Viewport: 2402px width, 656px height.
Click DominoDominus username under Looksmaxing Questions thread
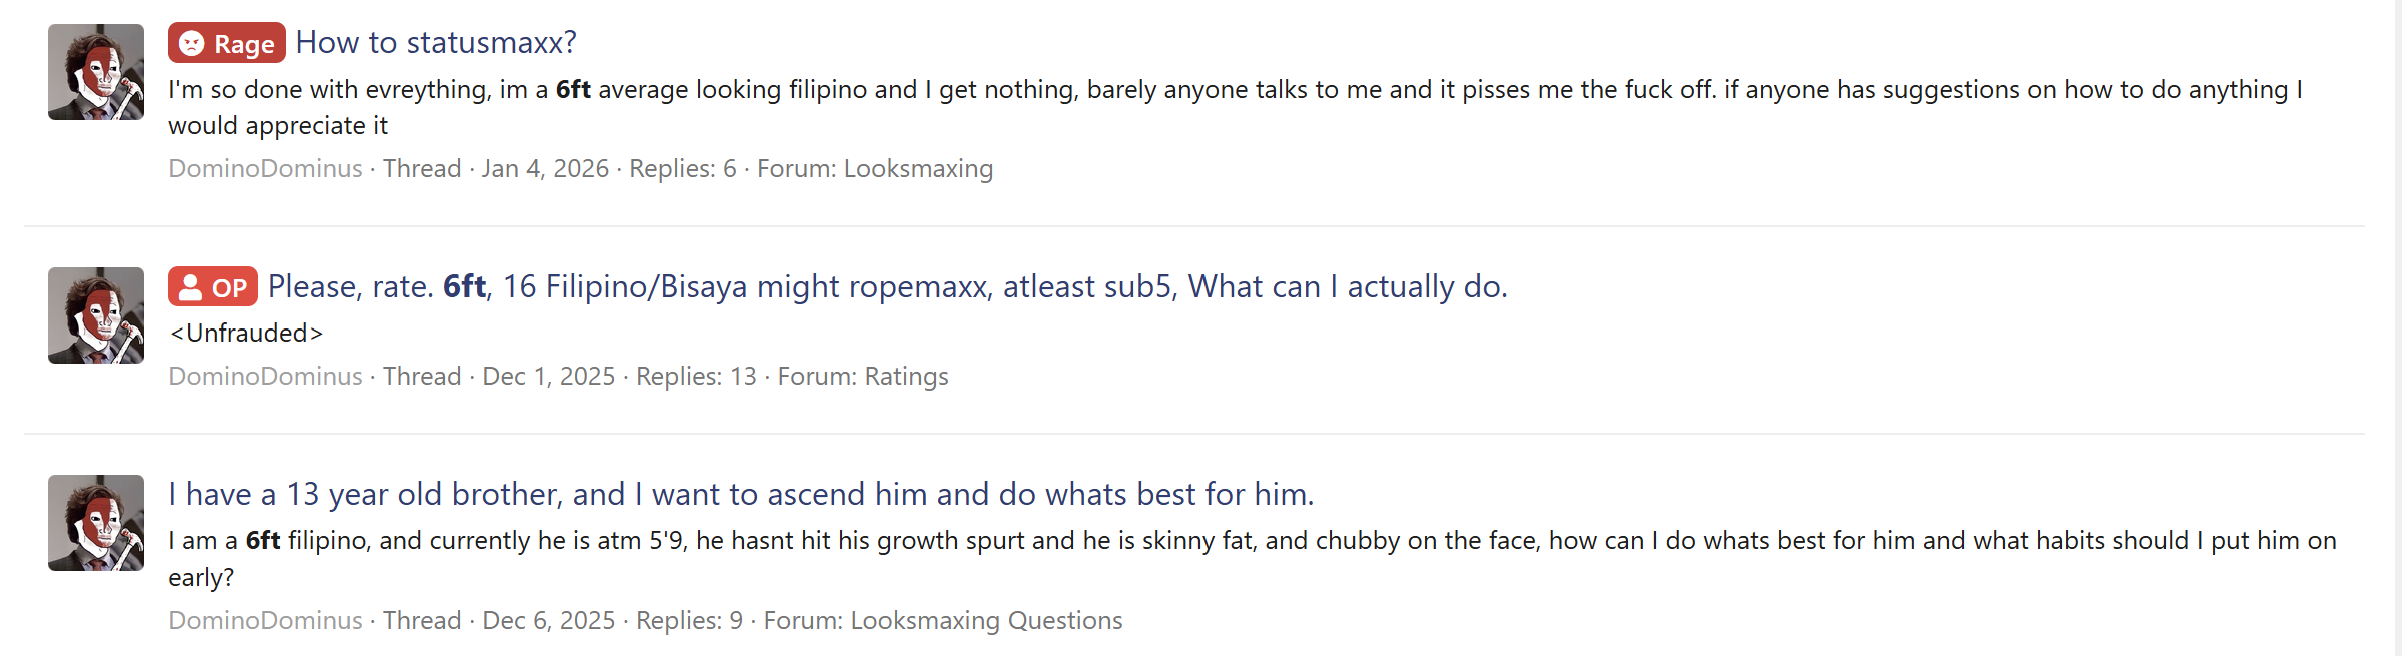(x=265, y=621)
